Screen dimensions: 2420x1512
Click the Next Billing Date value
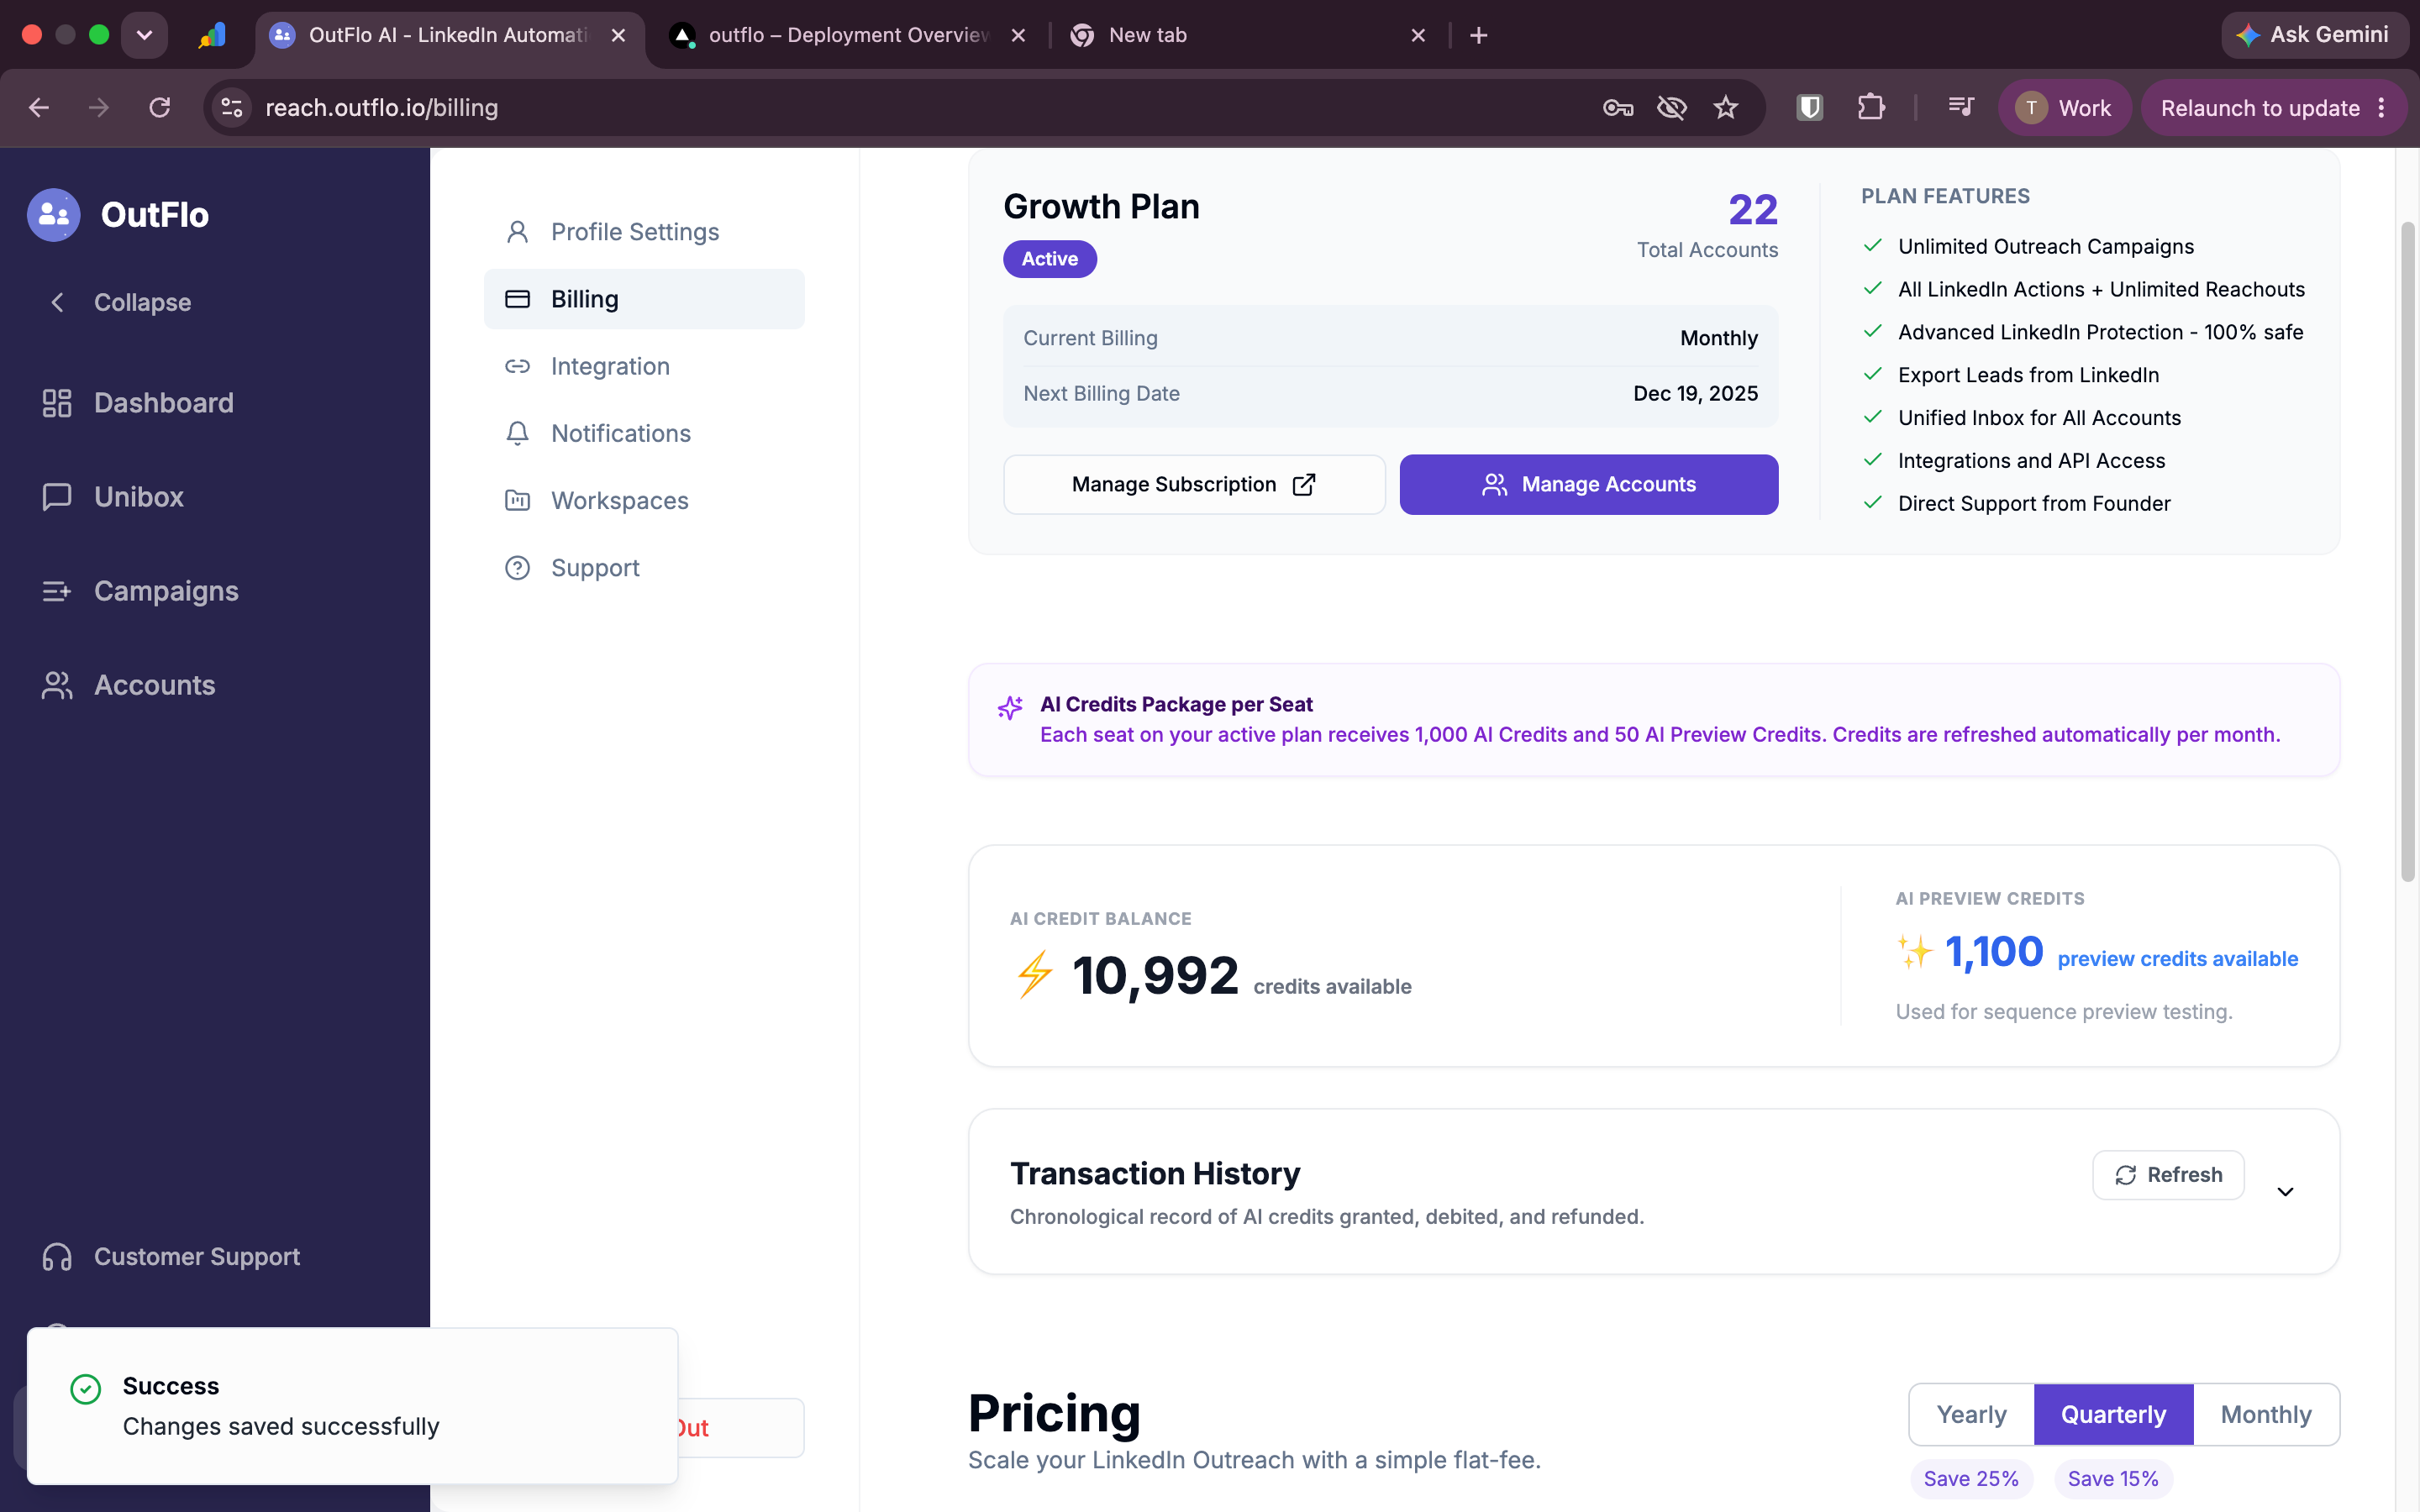(1695, 394)
